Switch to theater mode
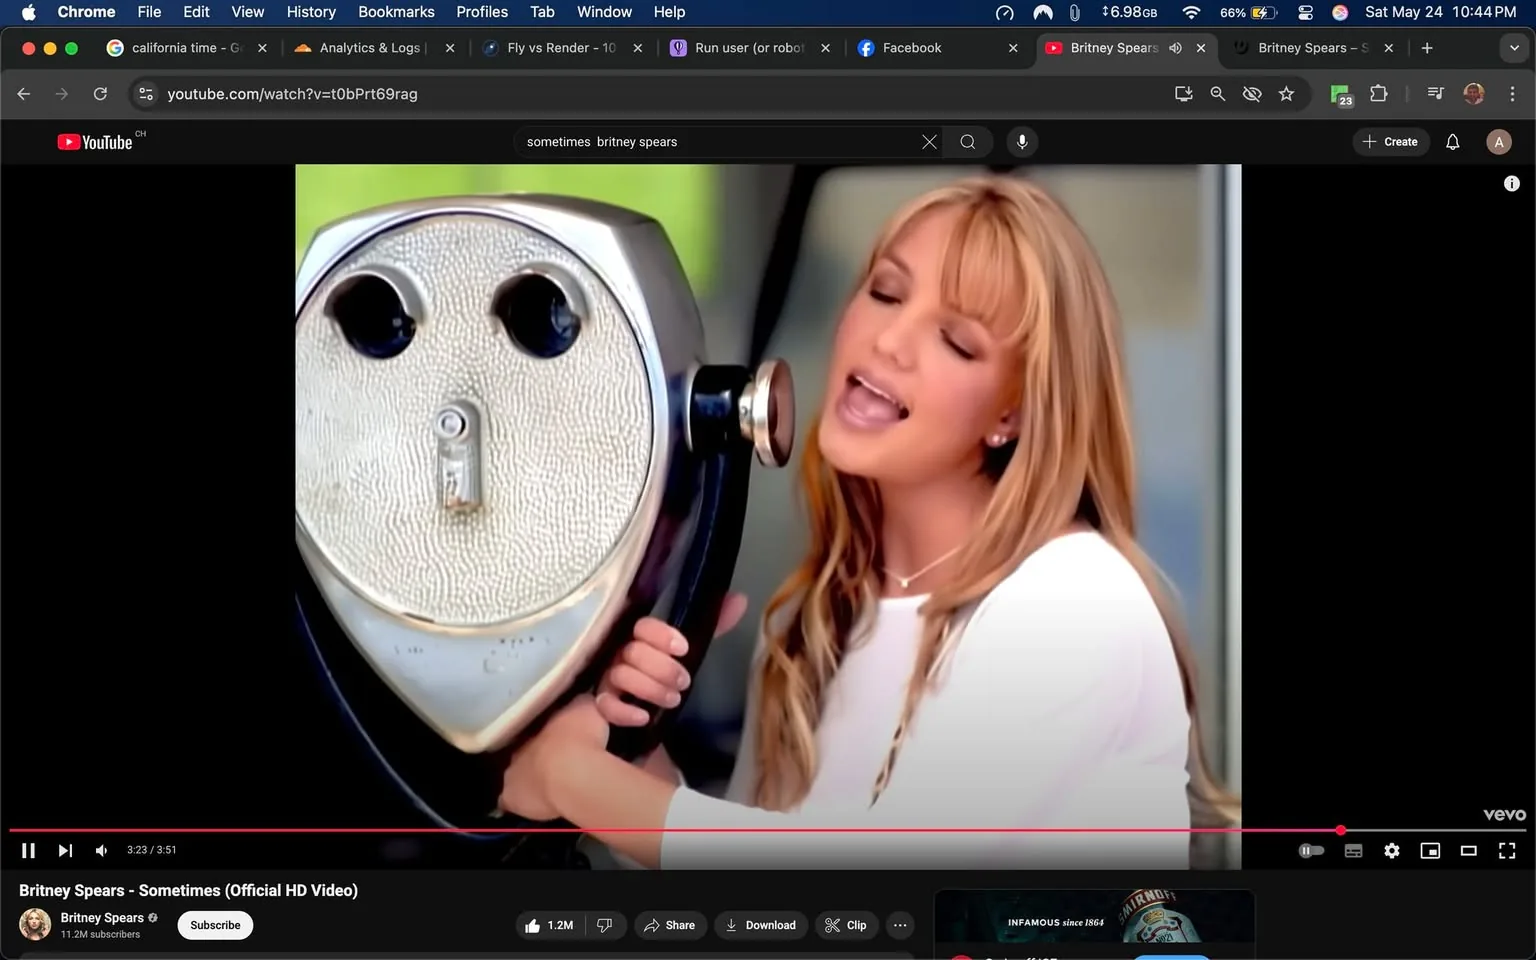The width and height of the screenshot is (1536, 960). point(1468,850)
